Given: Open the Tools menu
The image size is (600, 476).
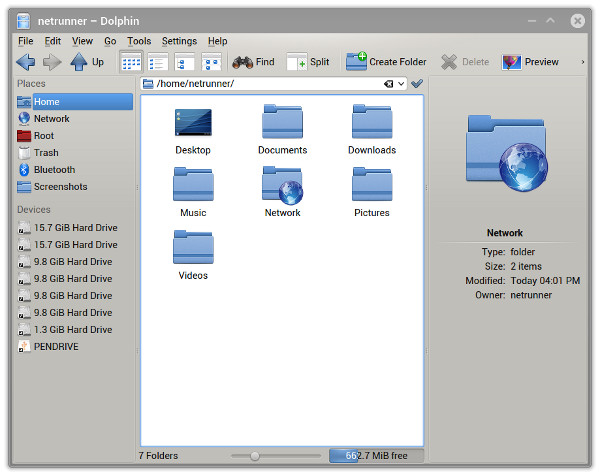Looking at the screenshot, I should [x=139, y=41].
